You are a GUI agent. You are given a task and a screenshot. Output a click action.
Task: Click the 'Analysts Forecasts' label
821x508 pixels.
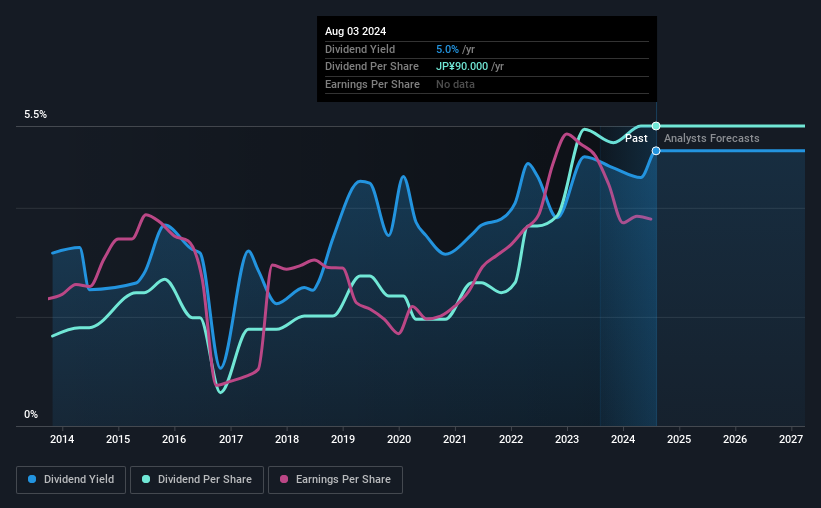point(712,138)
